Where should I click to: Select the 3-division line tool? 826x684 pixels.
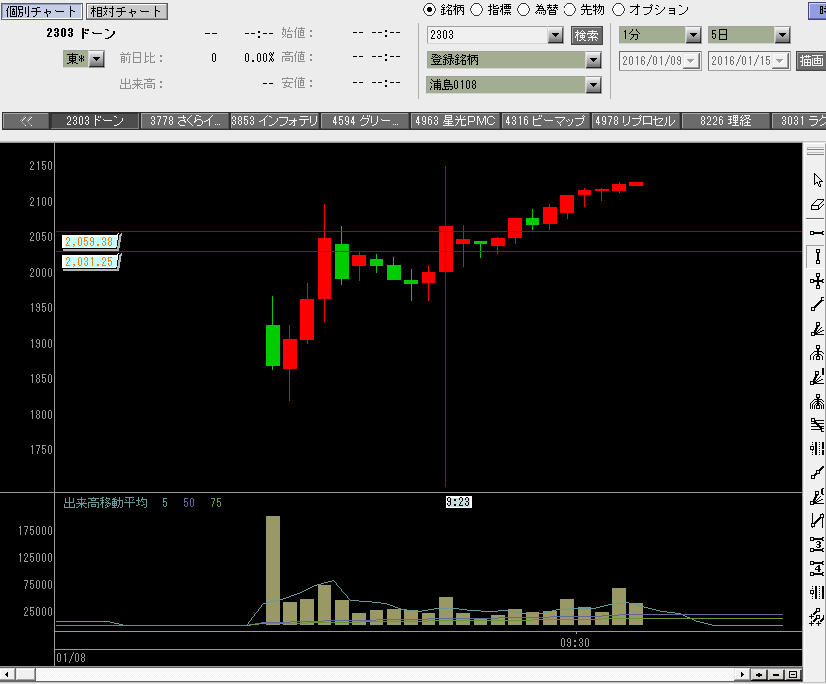[817, 544]
